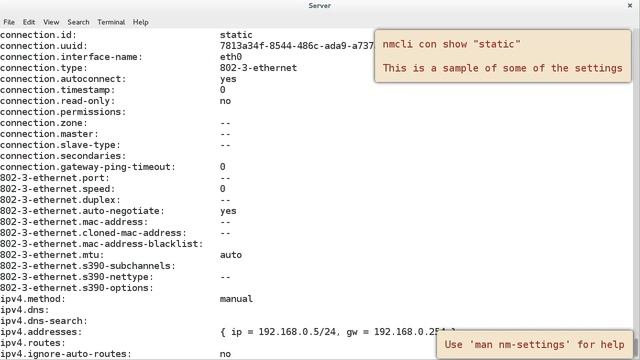The image size is (640, 360).
Task: Click the 'connection.slave-type:' label
Action: tap(60, 145)
